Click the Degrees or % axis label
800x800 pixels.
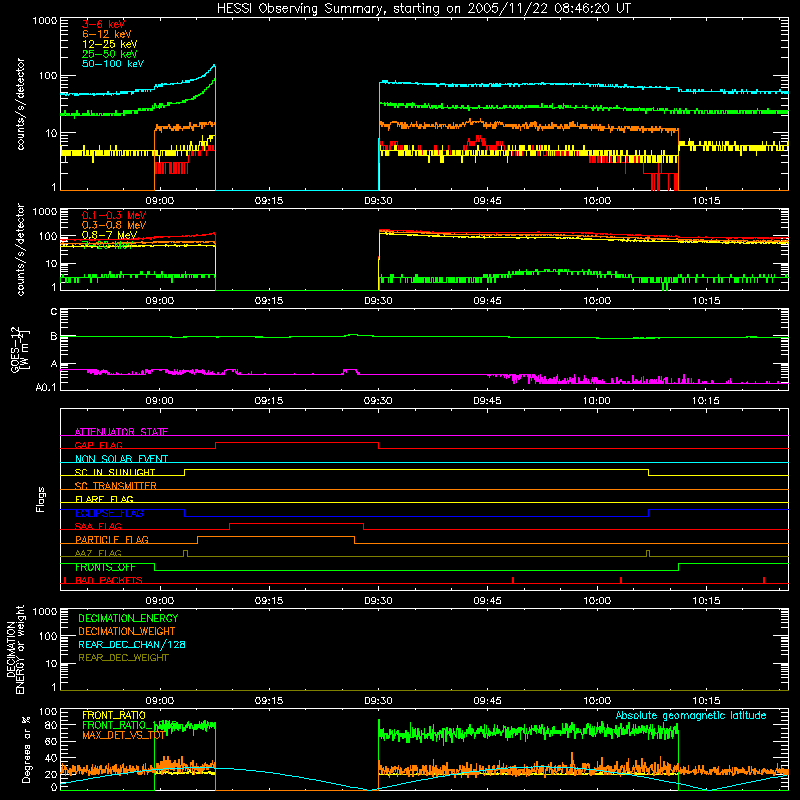tap(26, 749)
